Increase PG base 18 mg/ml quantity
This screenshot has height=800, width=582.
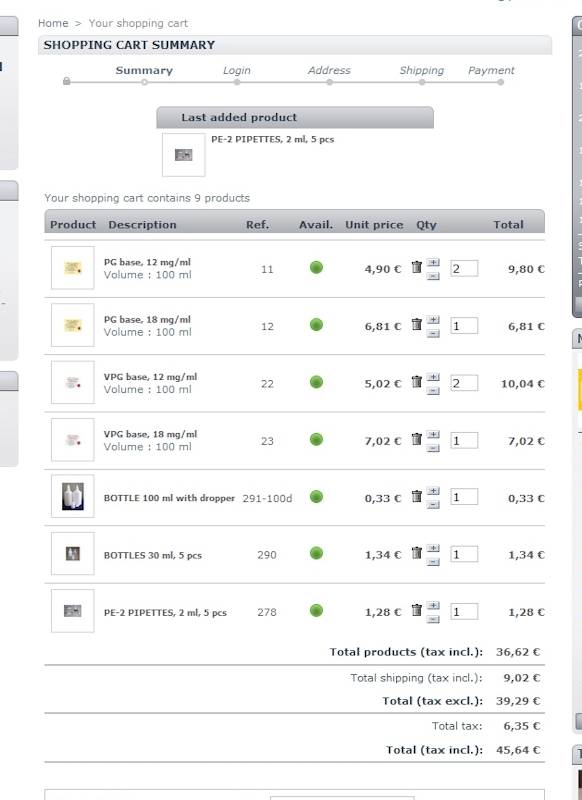(x=433, y=319)
